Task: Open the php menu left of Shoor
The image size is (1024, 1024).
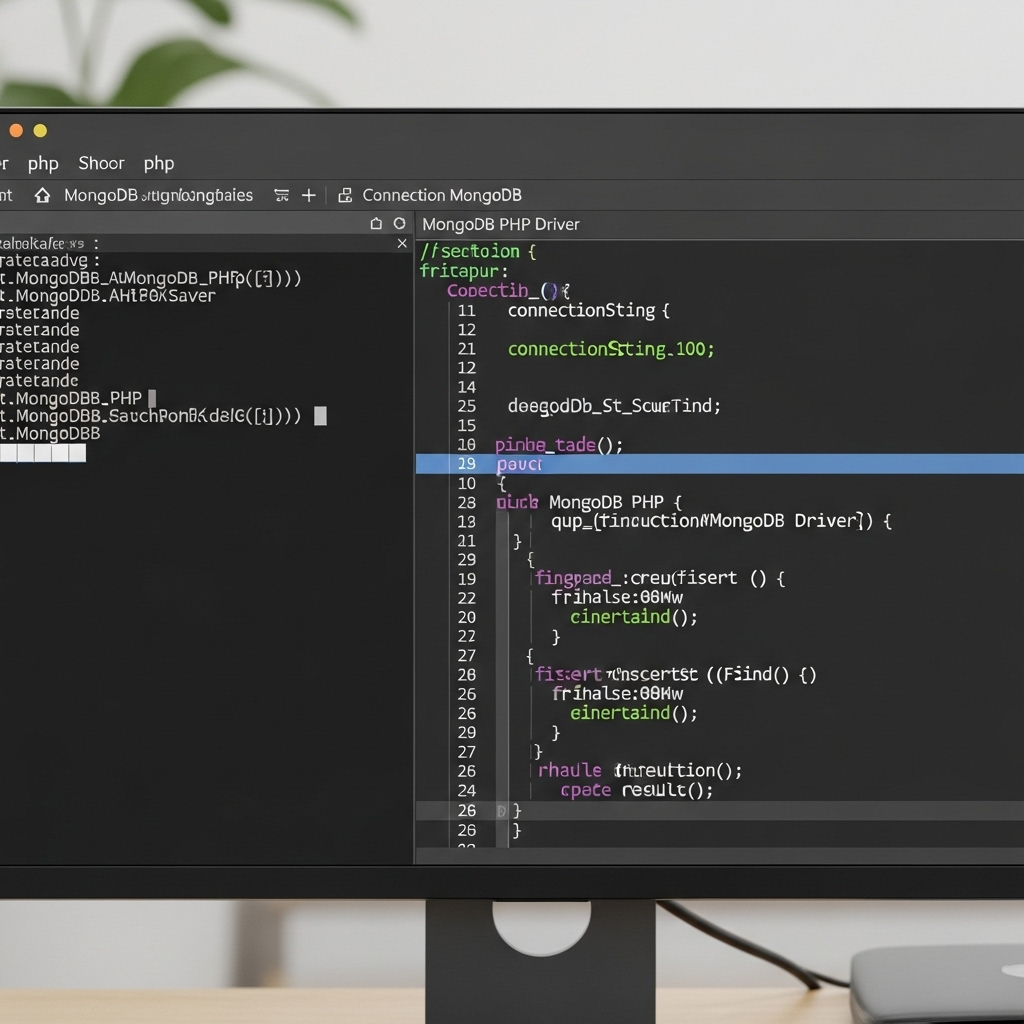Action: (43, 163)
